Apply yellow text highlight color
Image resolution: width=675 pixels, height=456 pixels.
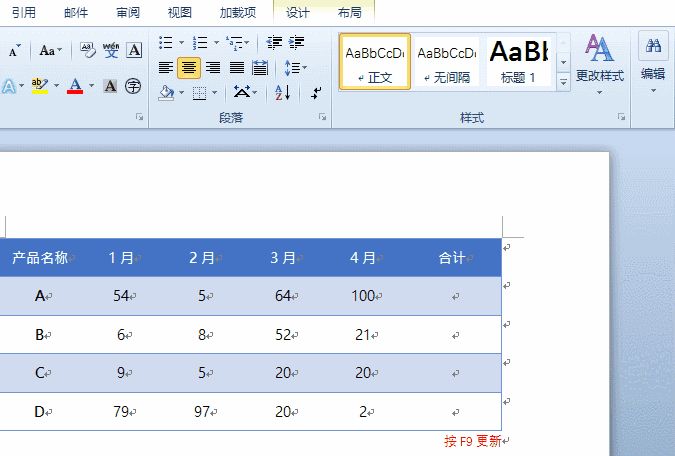(40, 86)
